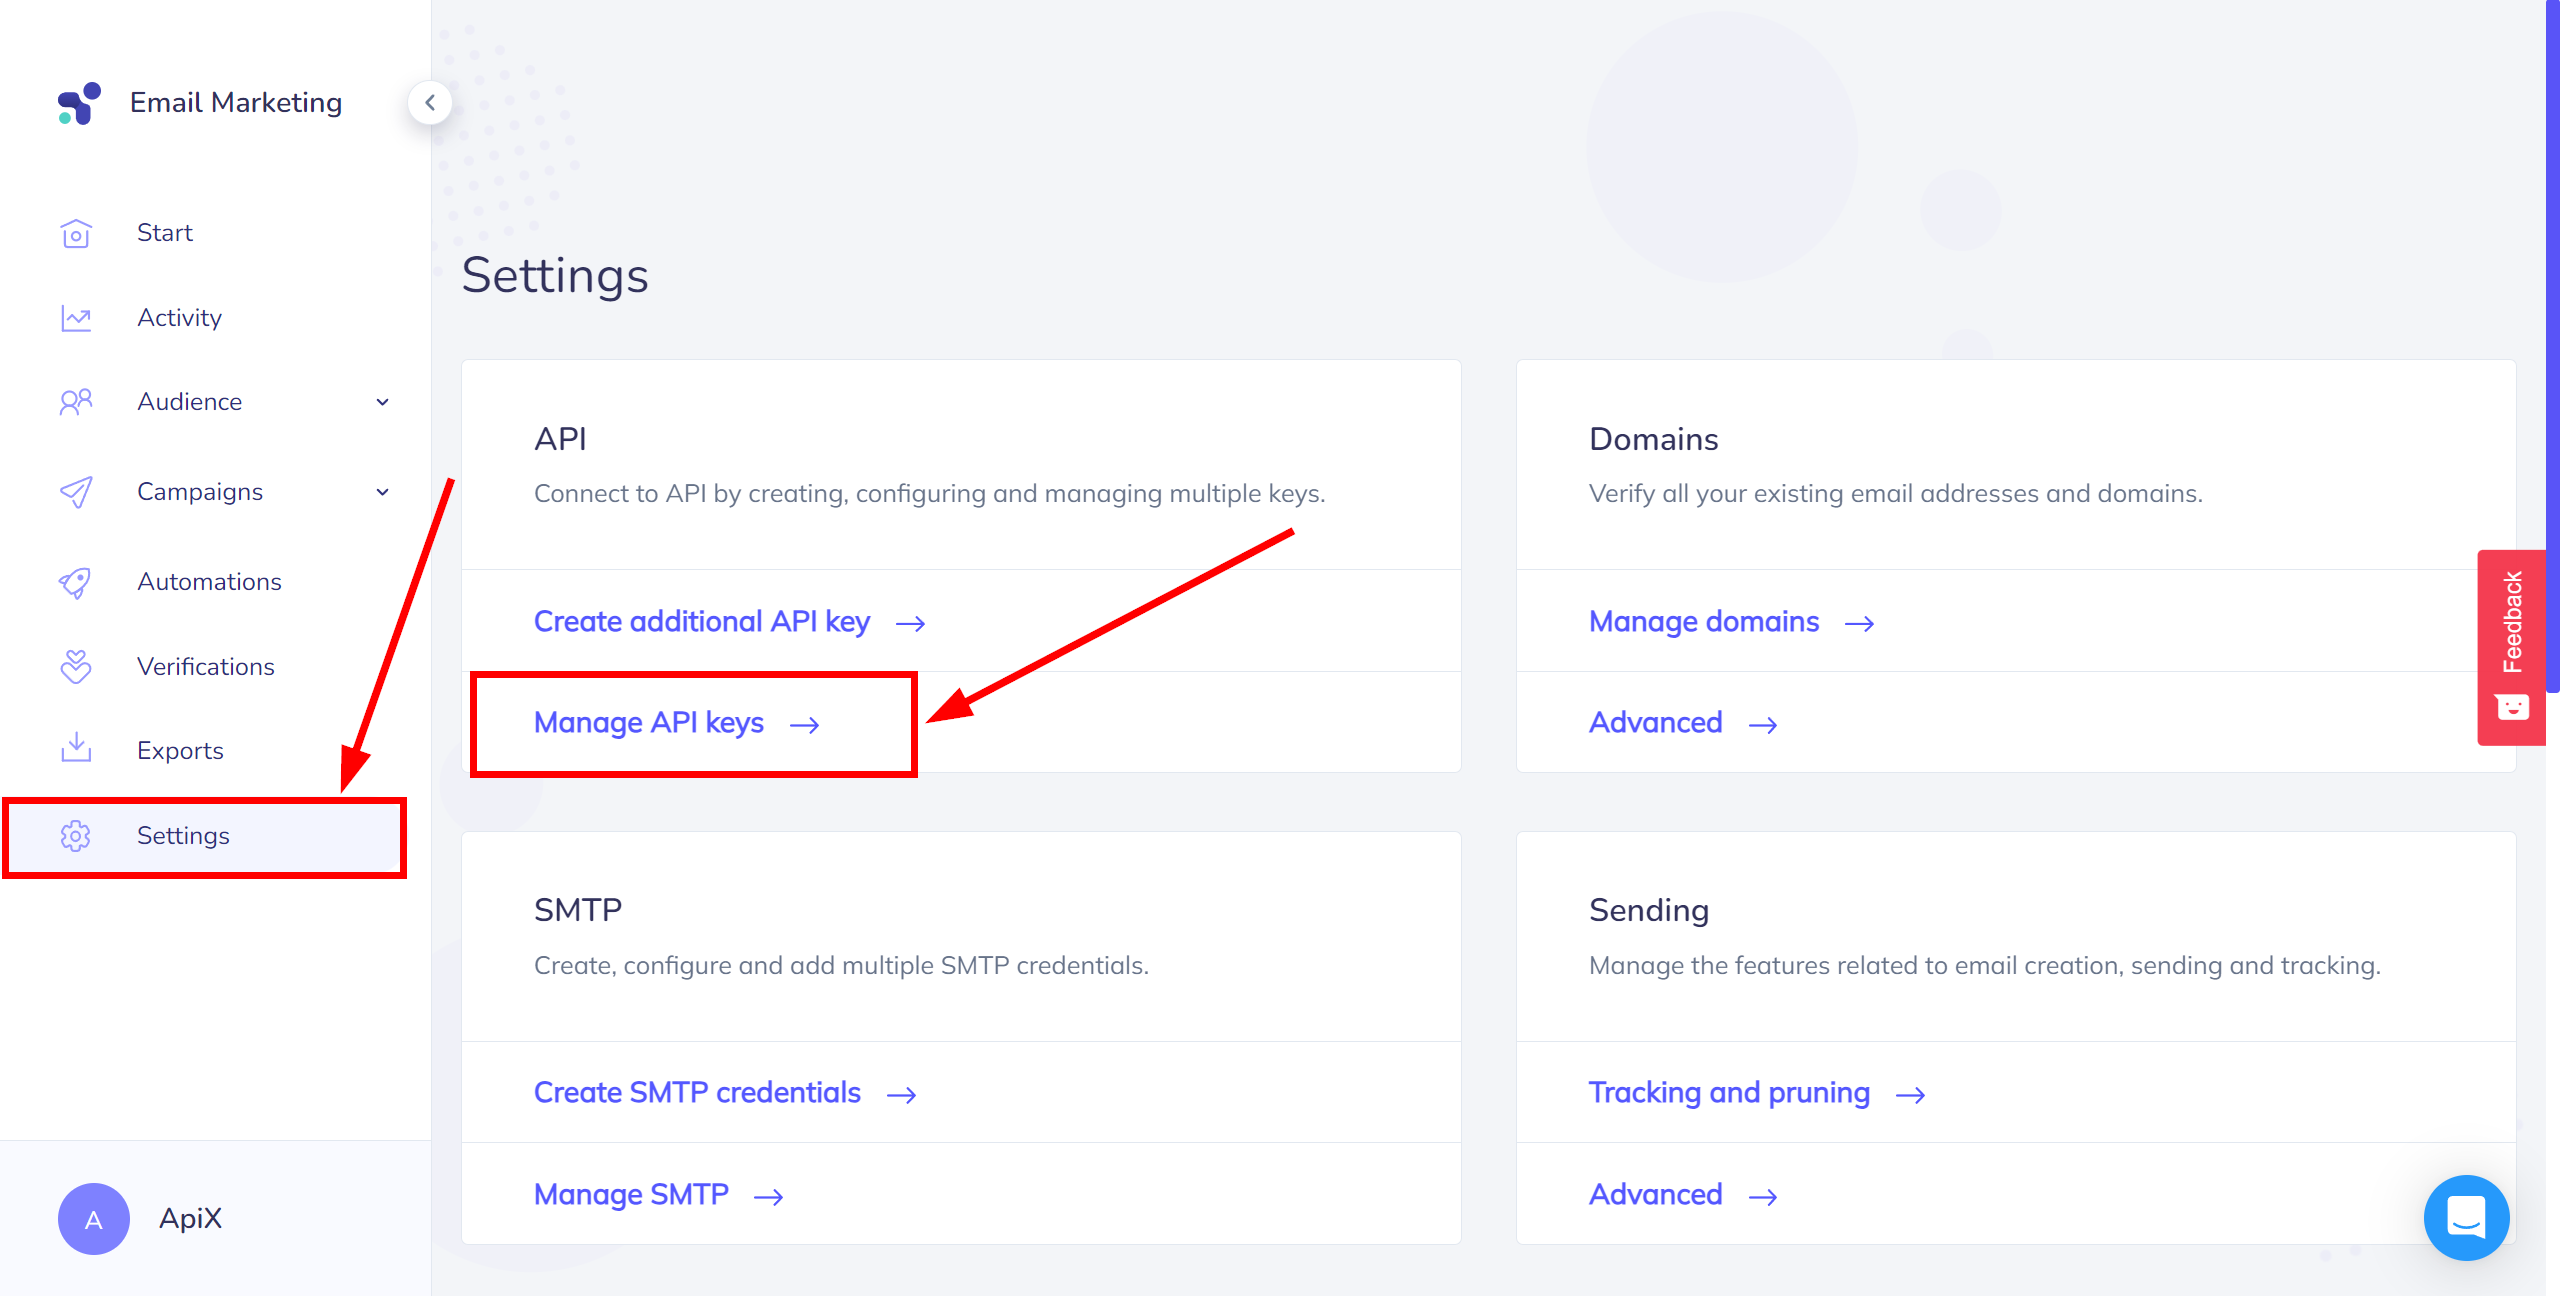Click the Activity icon in sidebar

[x=76, y=317]
